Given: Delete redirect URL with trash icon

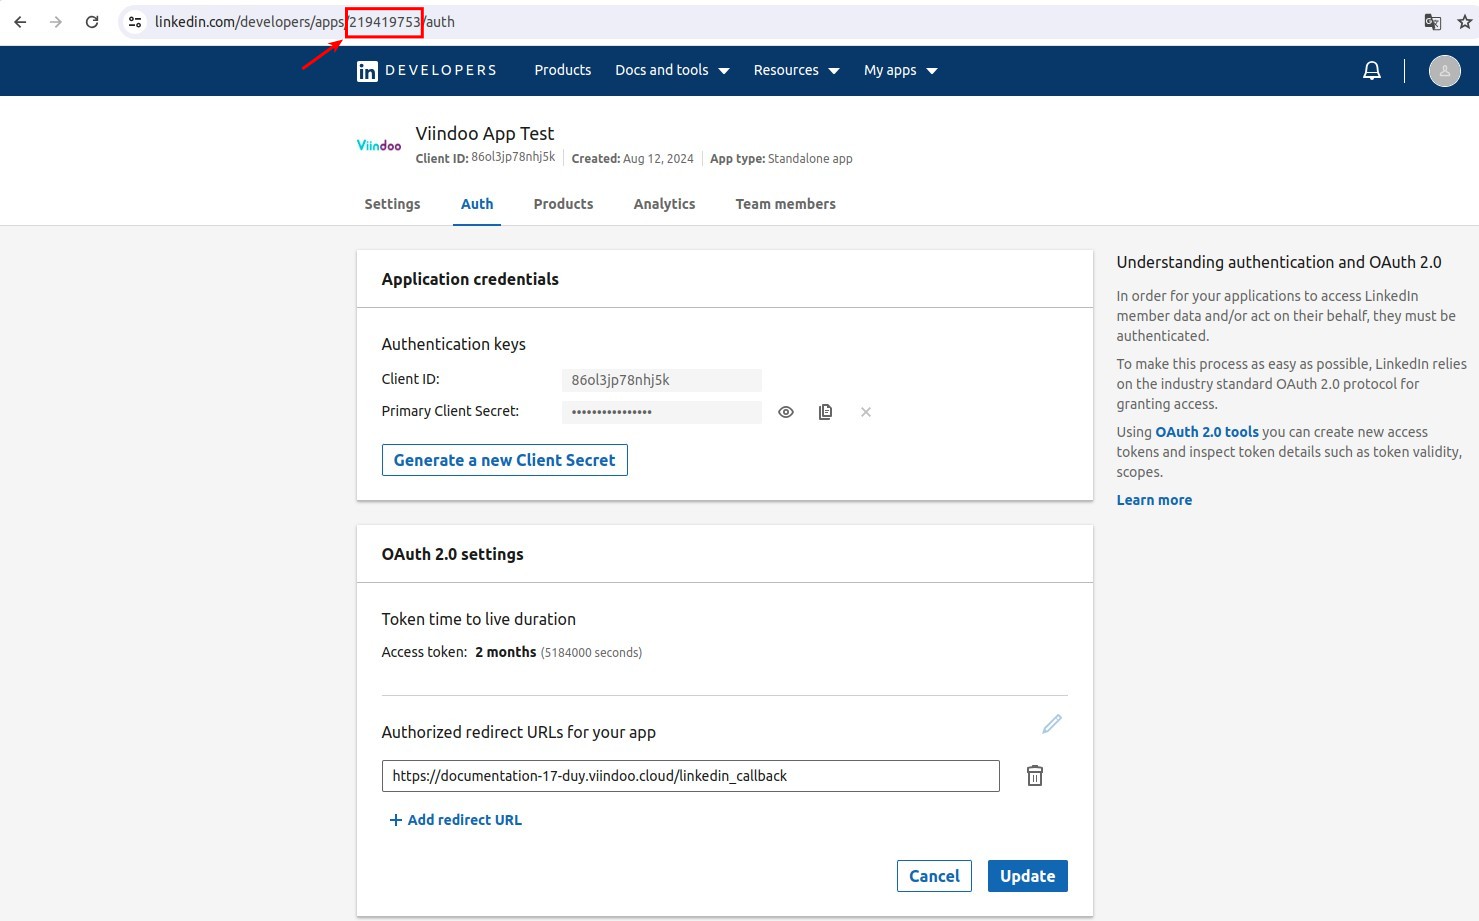Looking at the screenshot, I should (x=1035, y=776).
